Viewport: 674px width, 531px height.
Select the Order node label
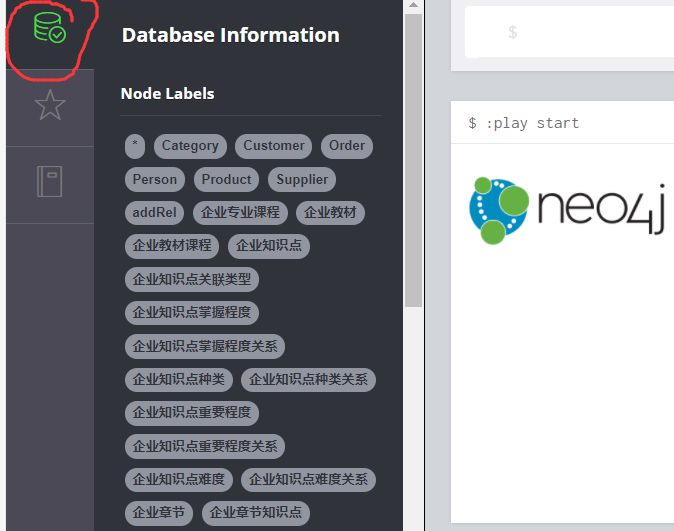pos(347,146)
